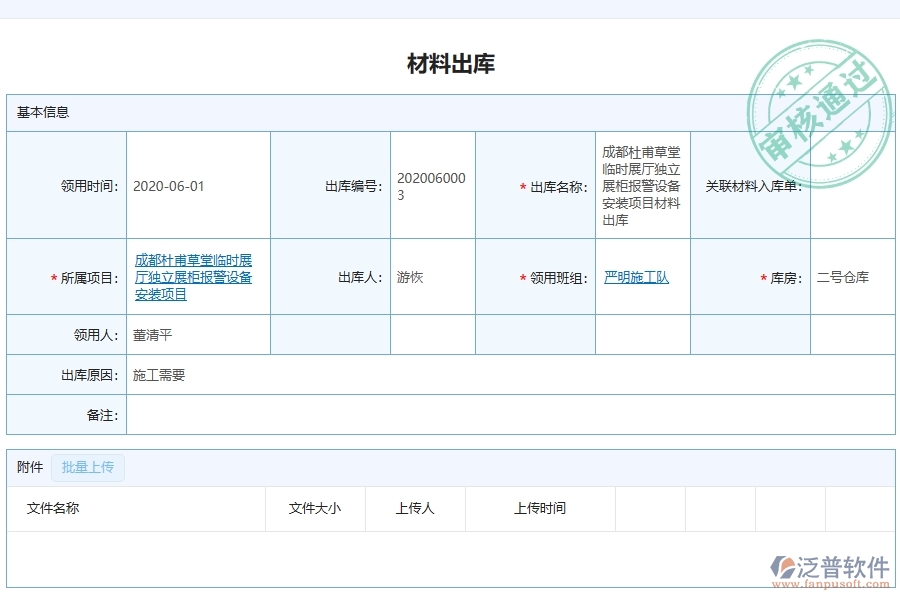Click the 文件名称 column header

[x=54, y=508]
